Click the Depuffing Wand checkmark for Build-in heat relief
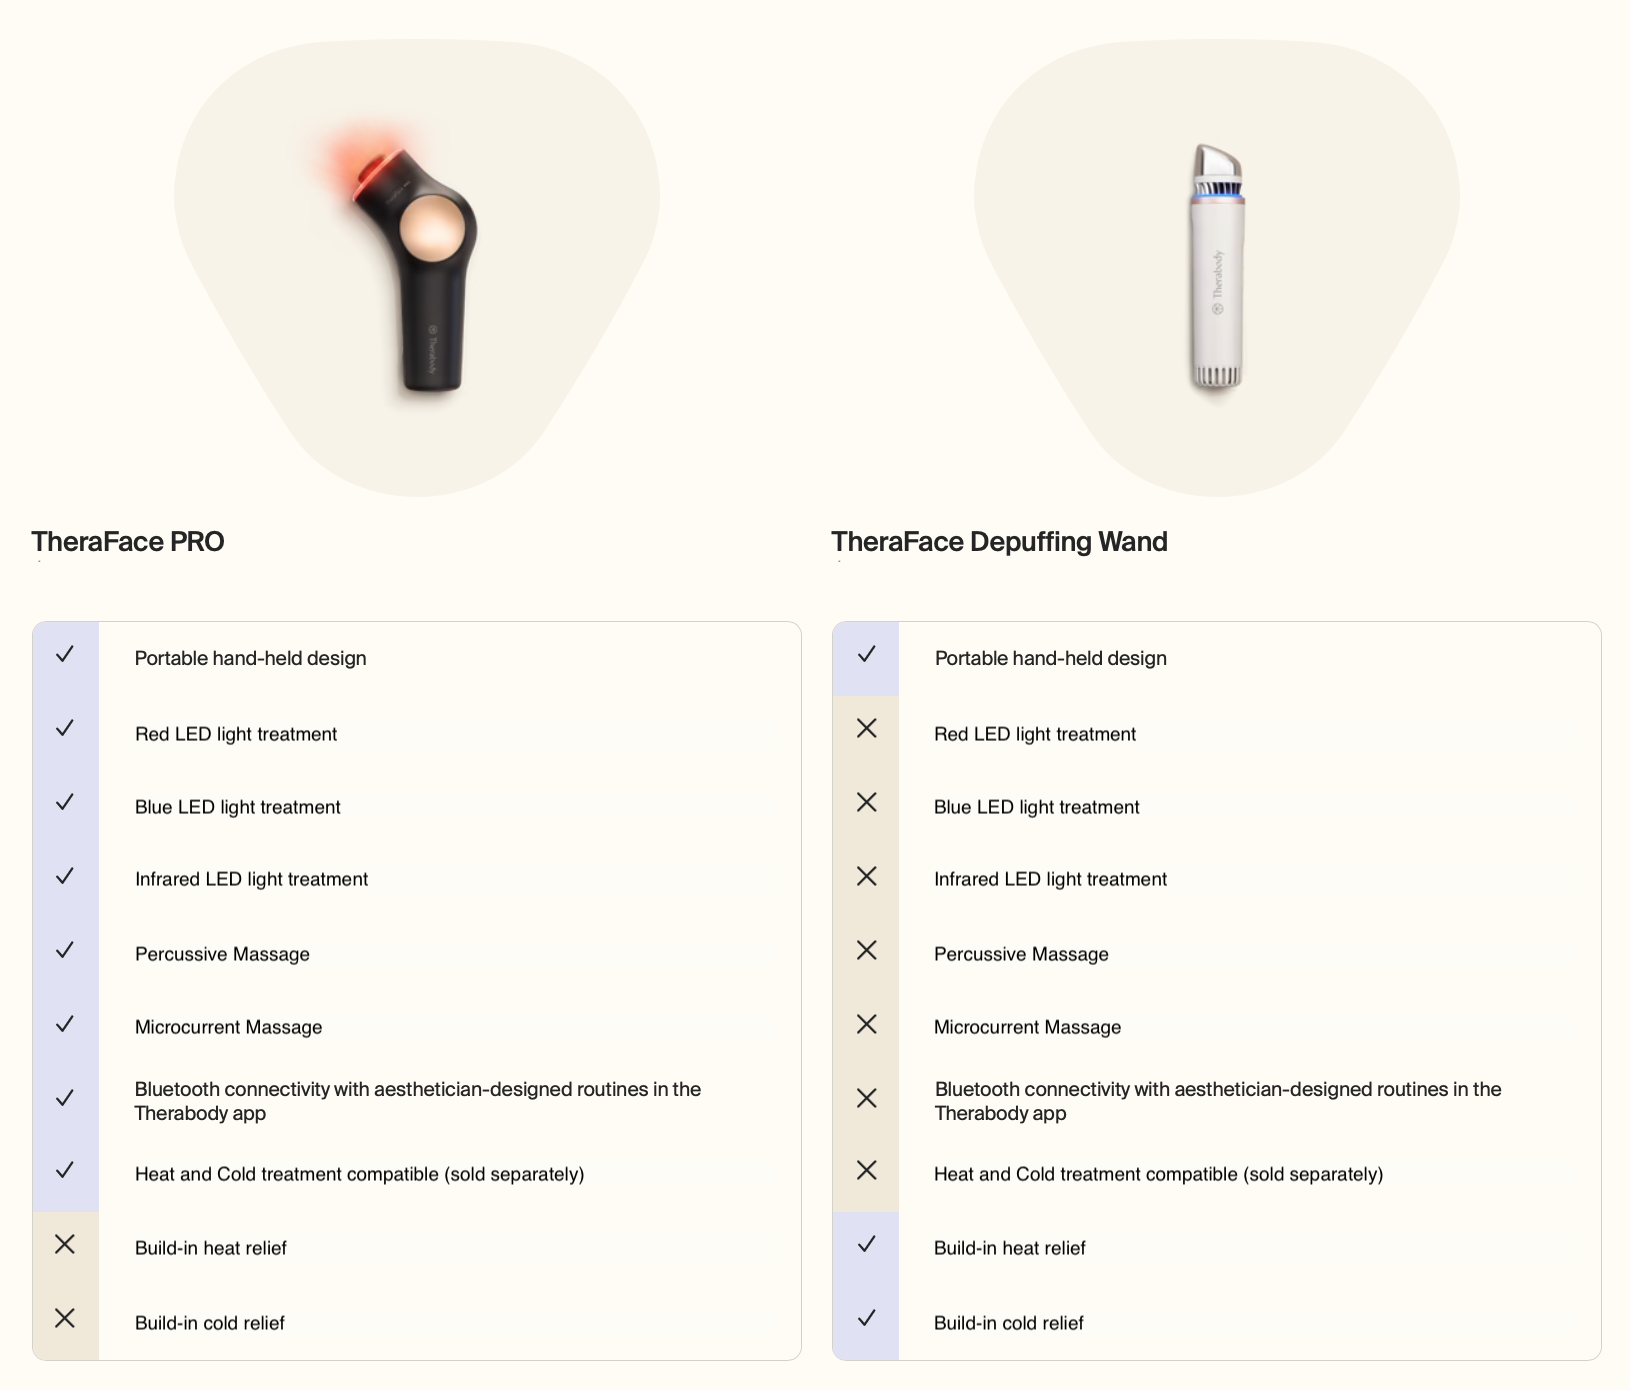The image size is (1630, 1390). 867,1244
